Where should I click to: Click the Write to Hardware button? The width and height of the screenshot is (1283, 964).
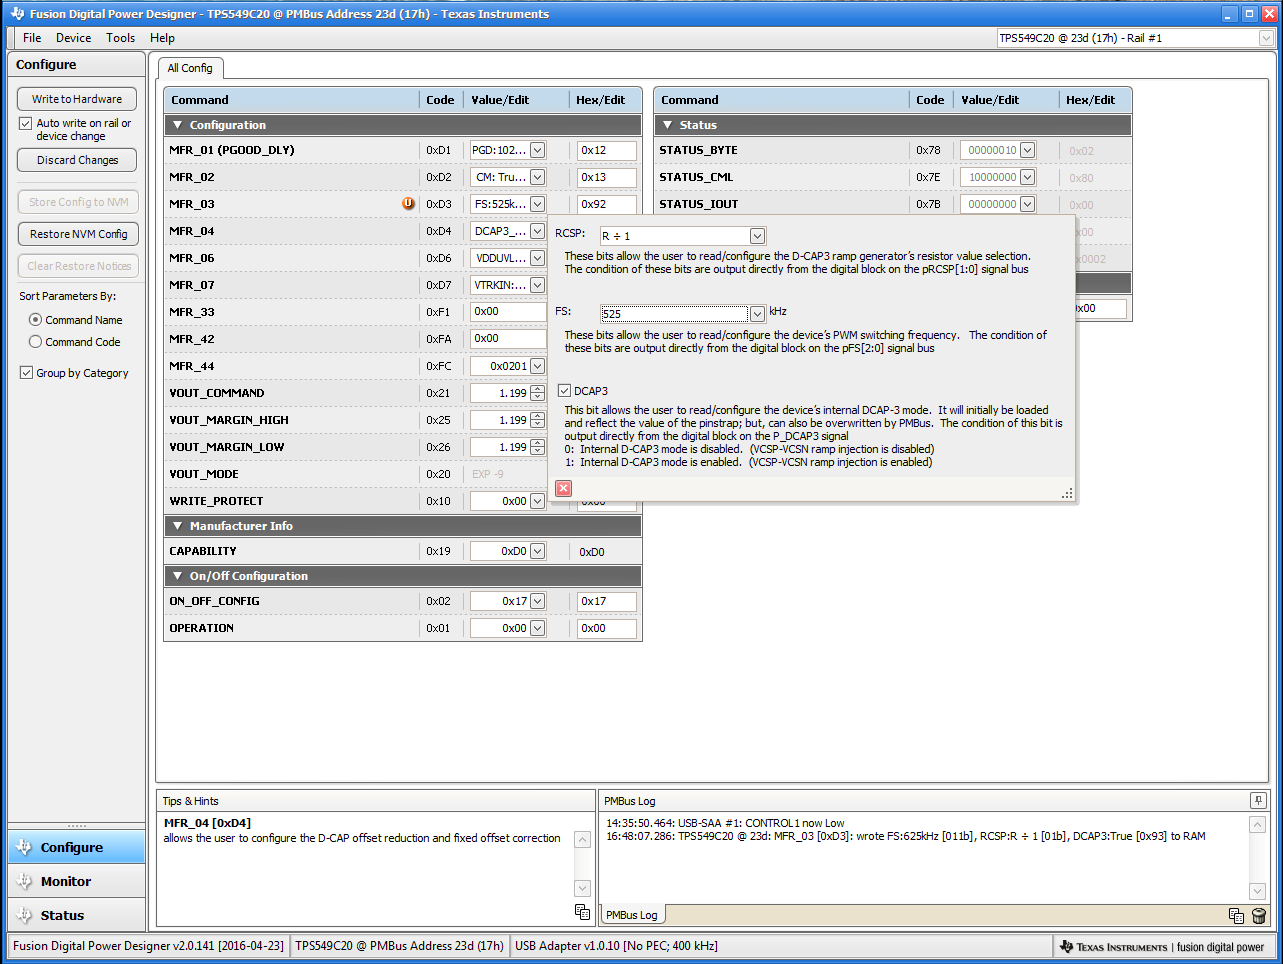tap(77, 99)
